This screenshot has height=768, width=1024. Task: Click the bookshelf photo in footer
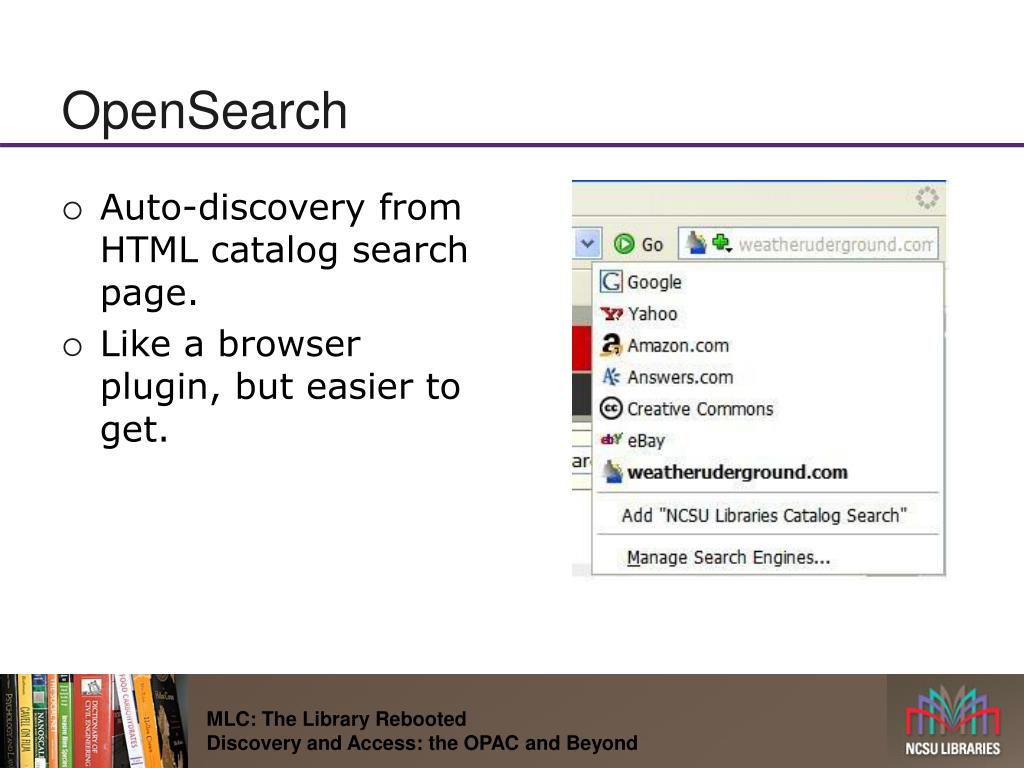tap(93, 721)
